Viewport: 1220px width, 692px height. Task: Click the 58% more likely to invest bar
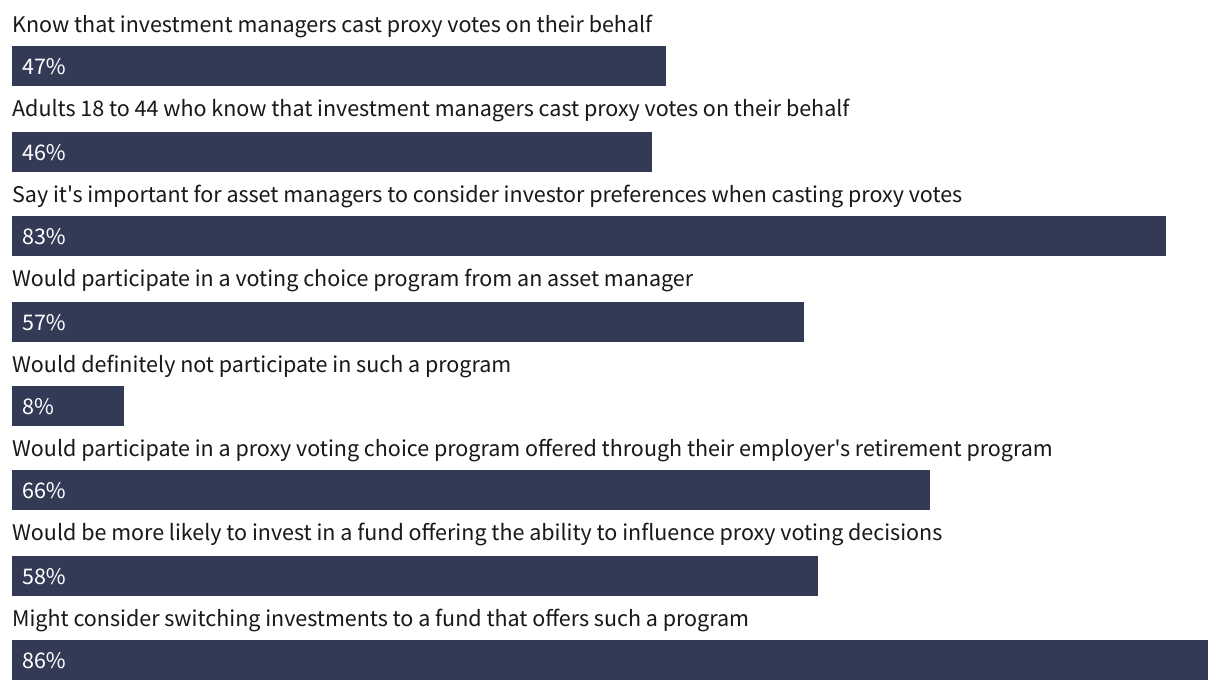click(x=415, y=576)
